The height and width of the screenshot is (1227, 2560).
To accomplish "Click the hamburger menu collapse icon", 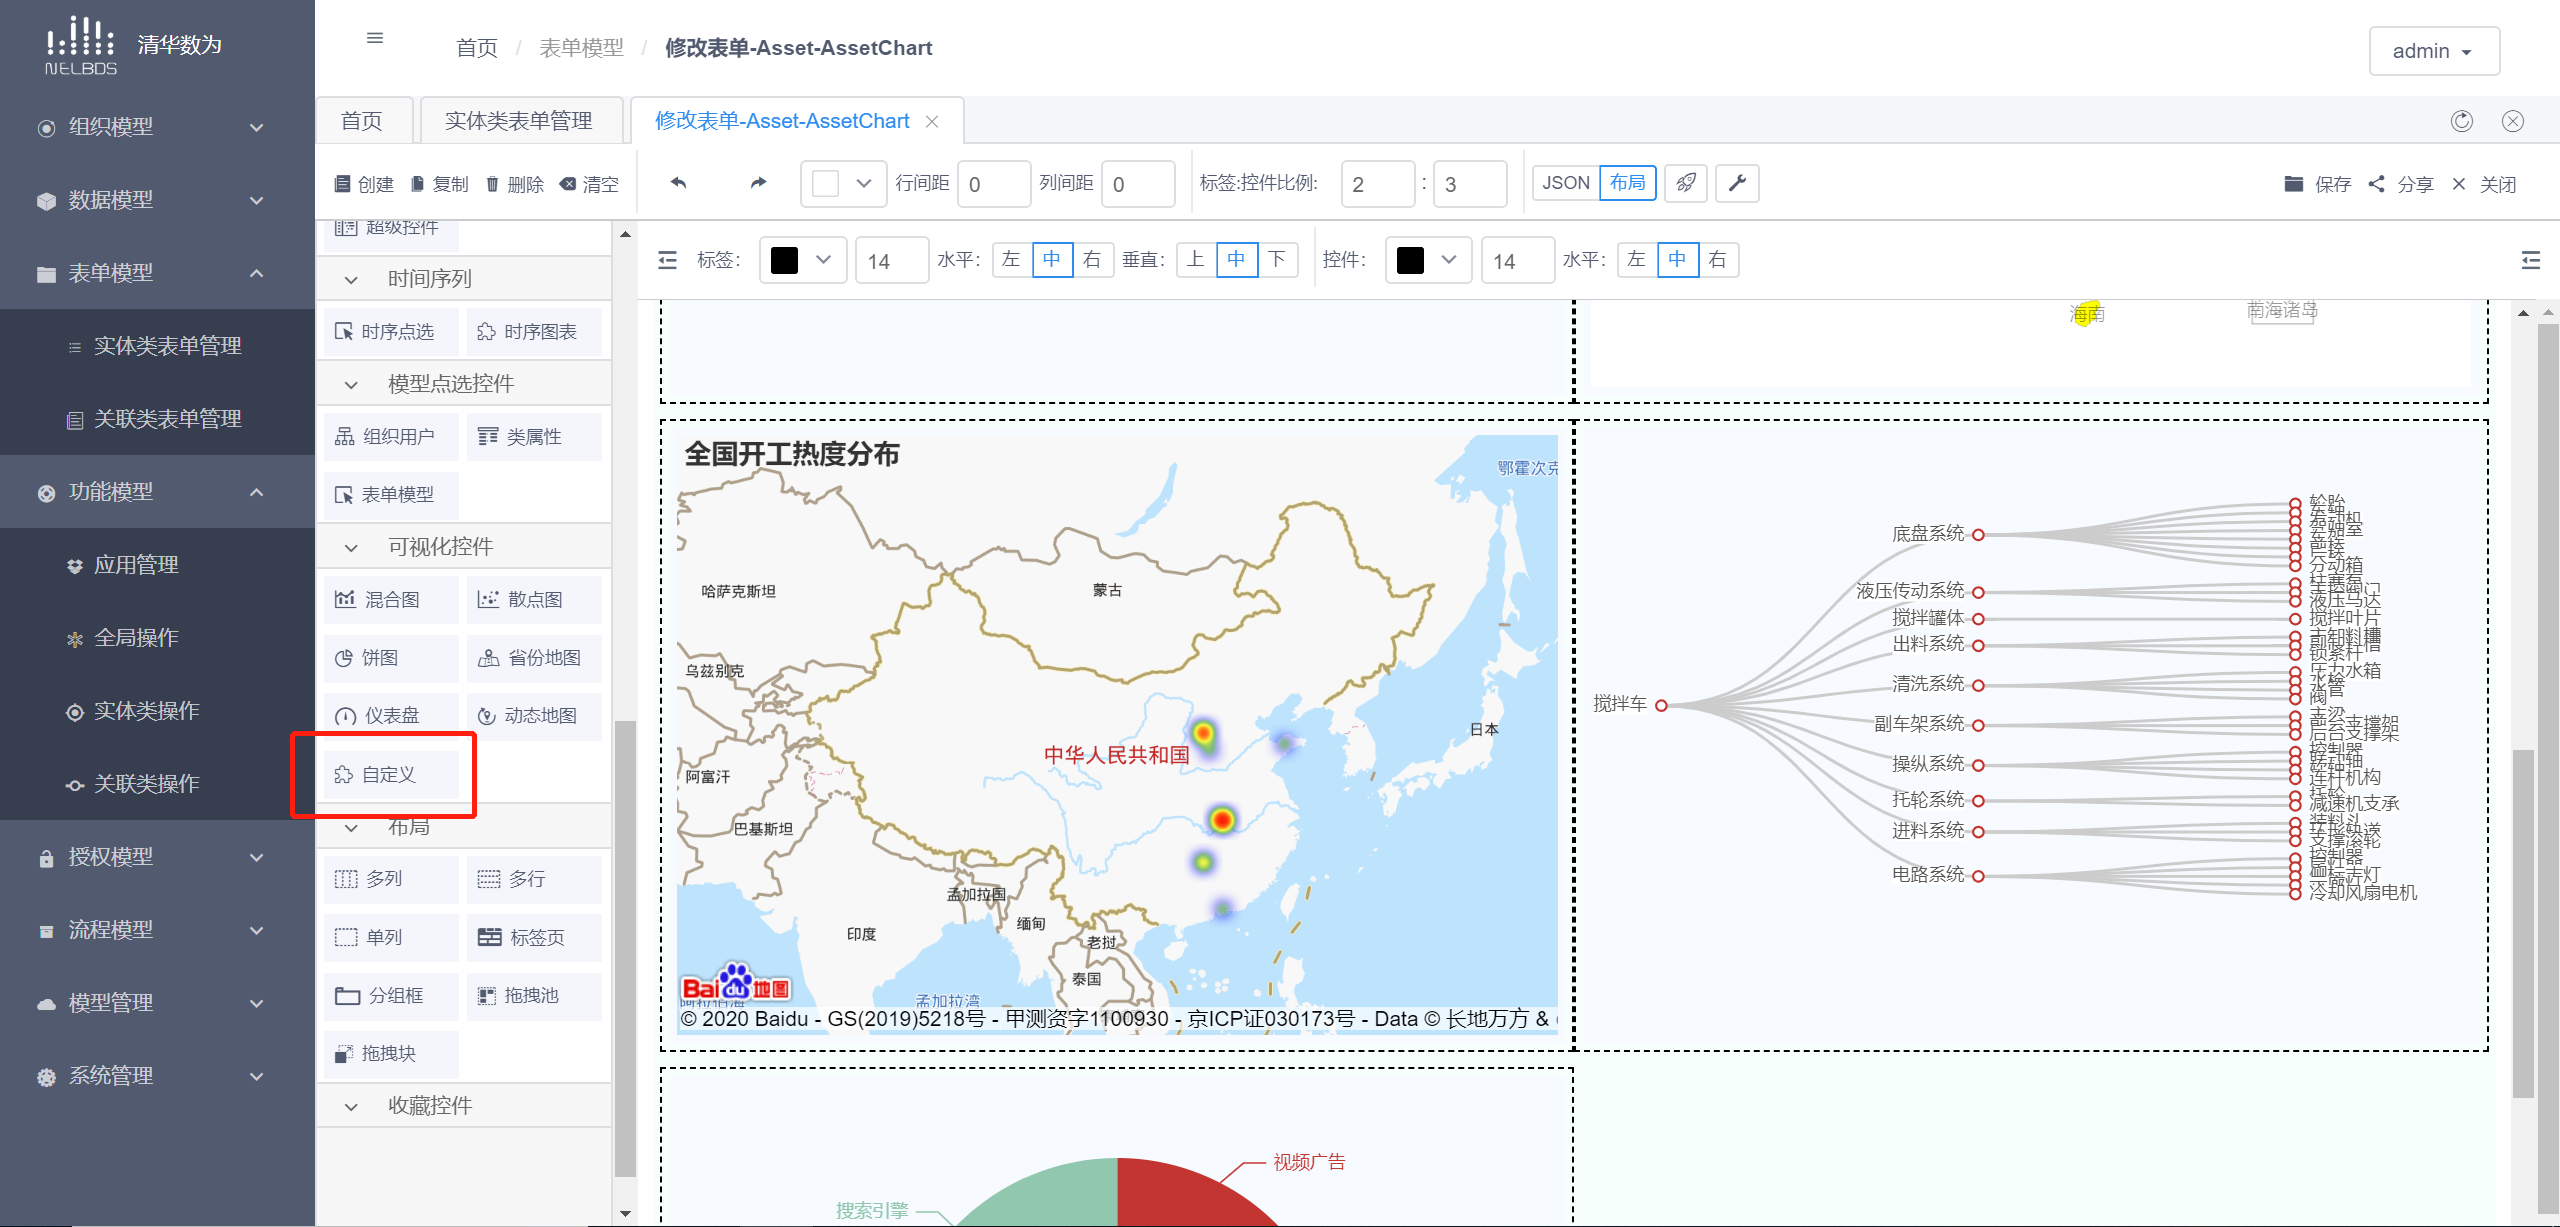I will 375,39.
